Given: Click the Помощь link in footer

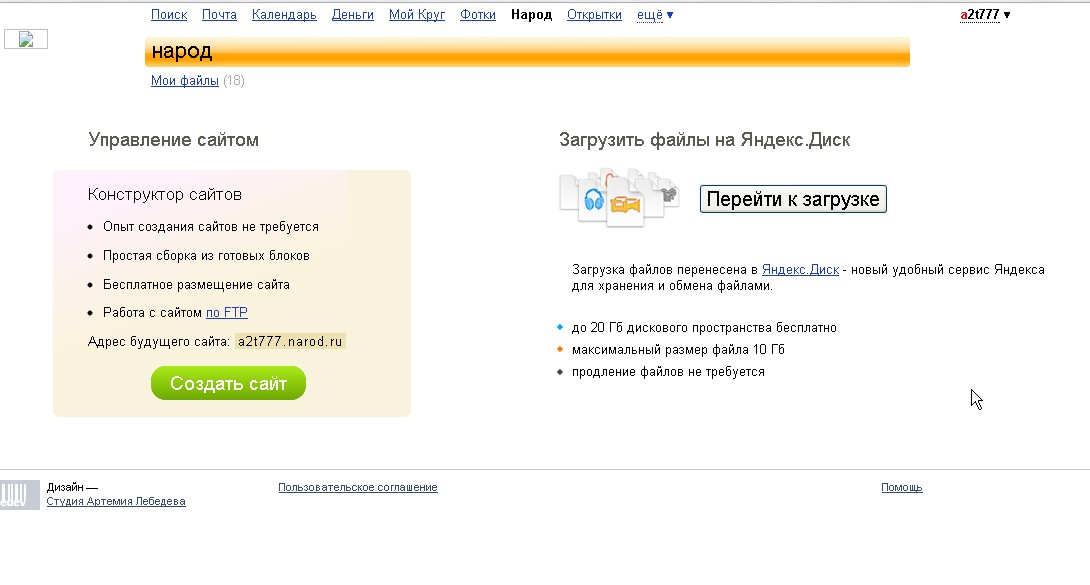Looking at the screenshot, I should tap(901, 488).
